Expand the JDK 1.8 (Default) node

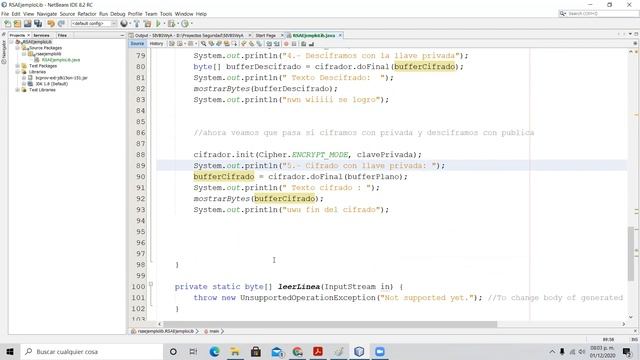tap(24, 84)
